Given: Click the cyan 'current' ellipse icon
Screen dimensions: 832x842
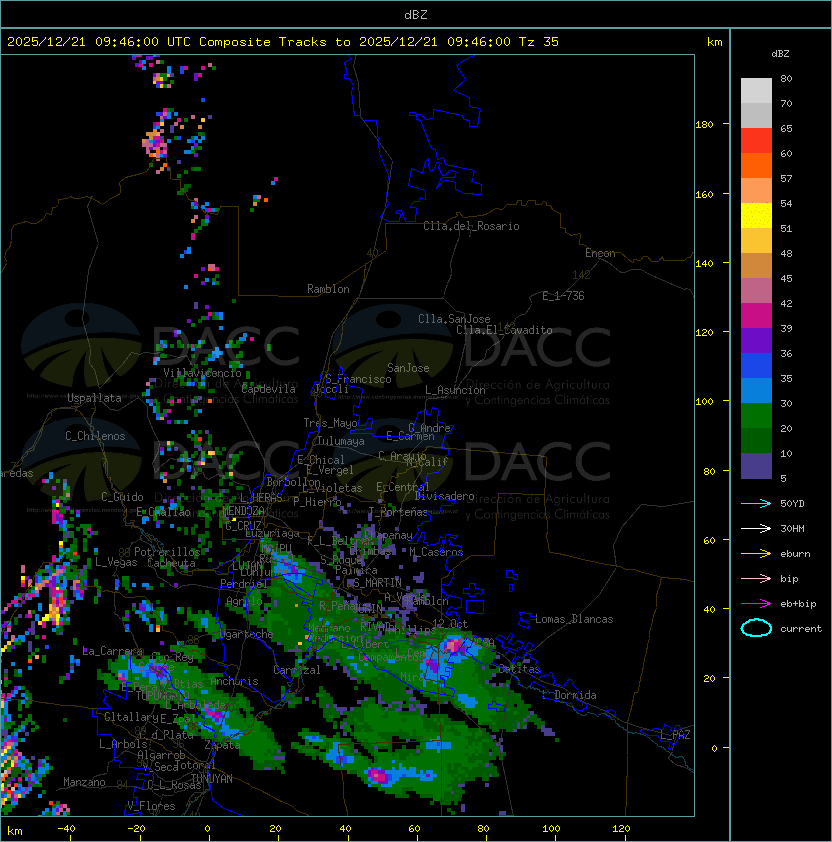Looking at the screenshot, I should point(756,628).
